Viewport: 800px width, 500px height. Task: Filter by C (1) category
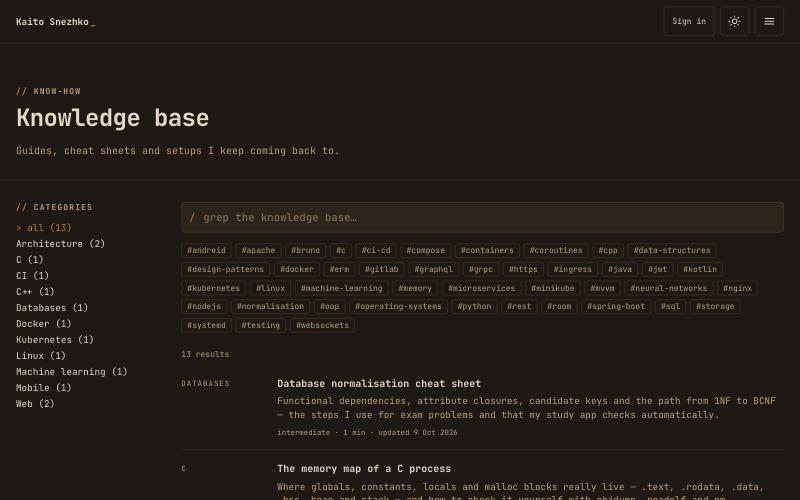pos(30,260)
